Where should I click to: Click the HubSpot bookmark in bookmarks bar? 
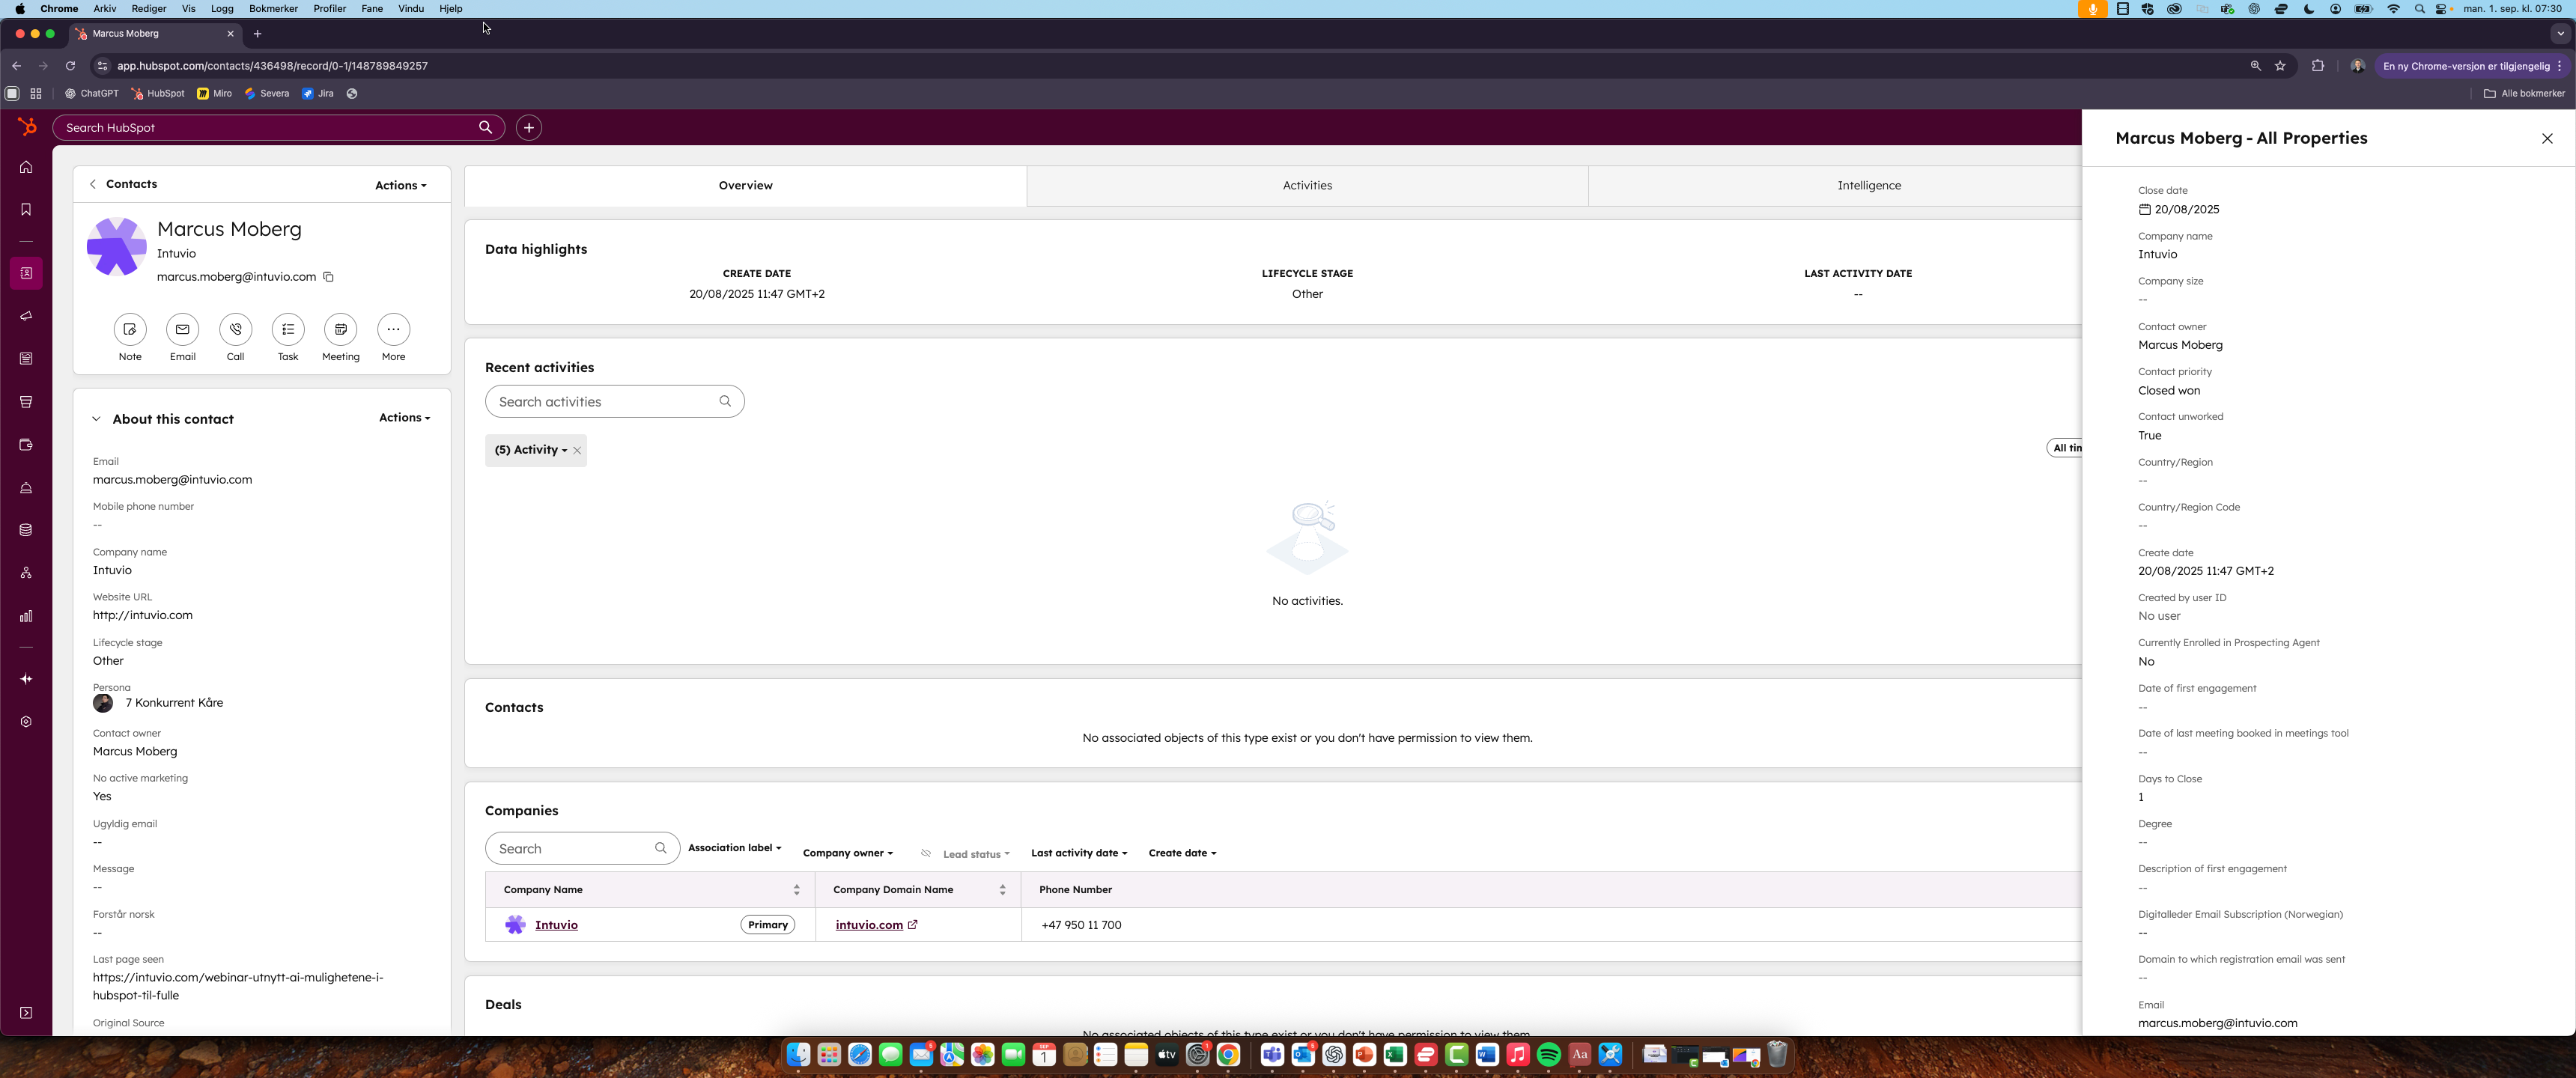[158, 94]
